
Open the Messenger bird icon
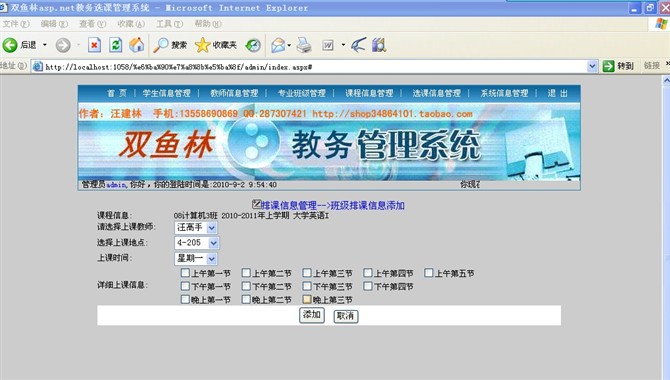(358, 45)
